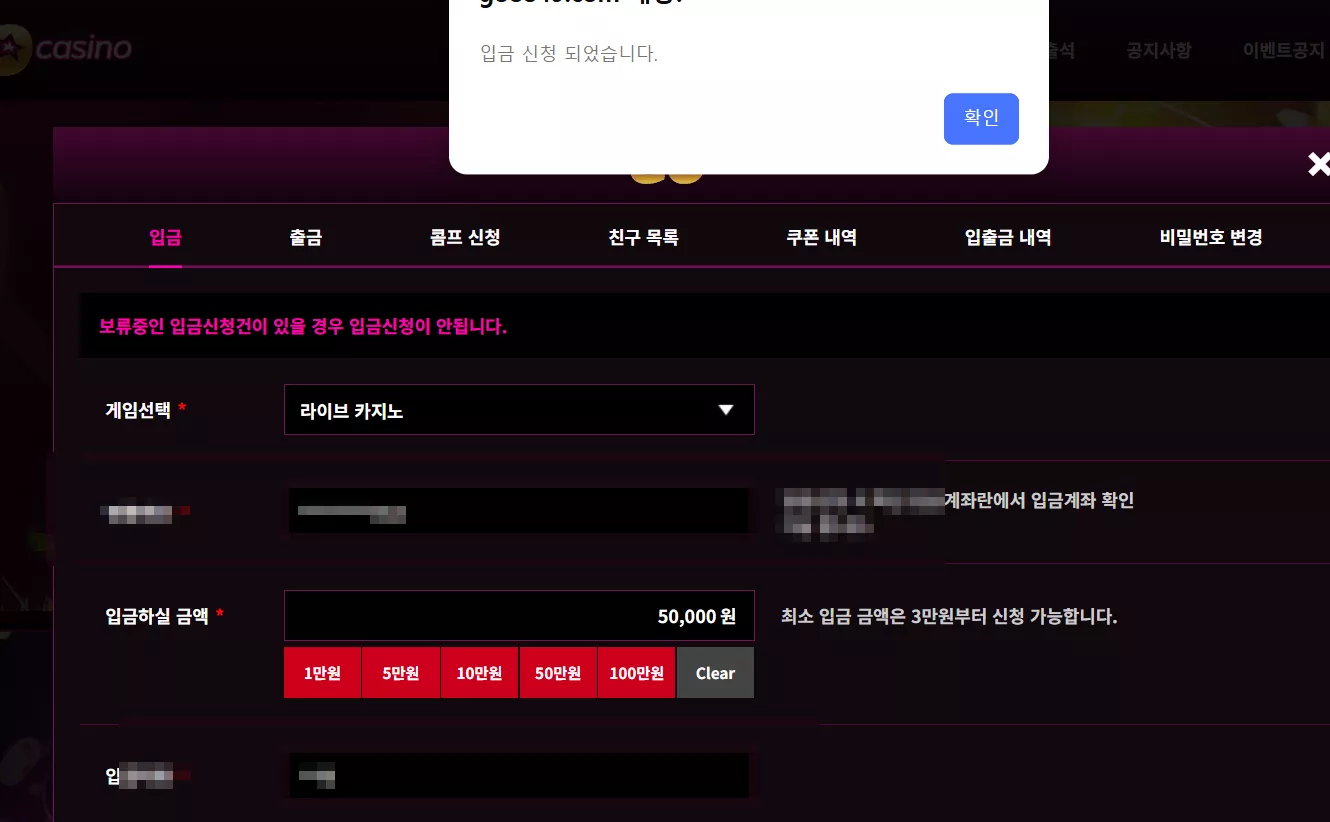Screen dimensions: 1330x822
Task: Click the casino logo at top left
Action: click(66, 48)
